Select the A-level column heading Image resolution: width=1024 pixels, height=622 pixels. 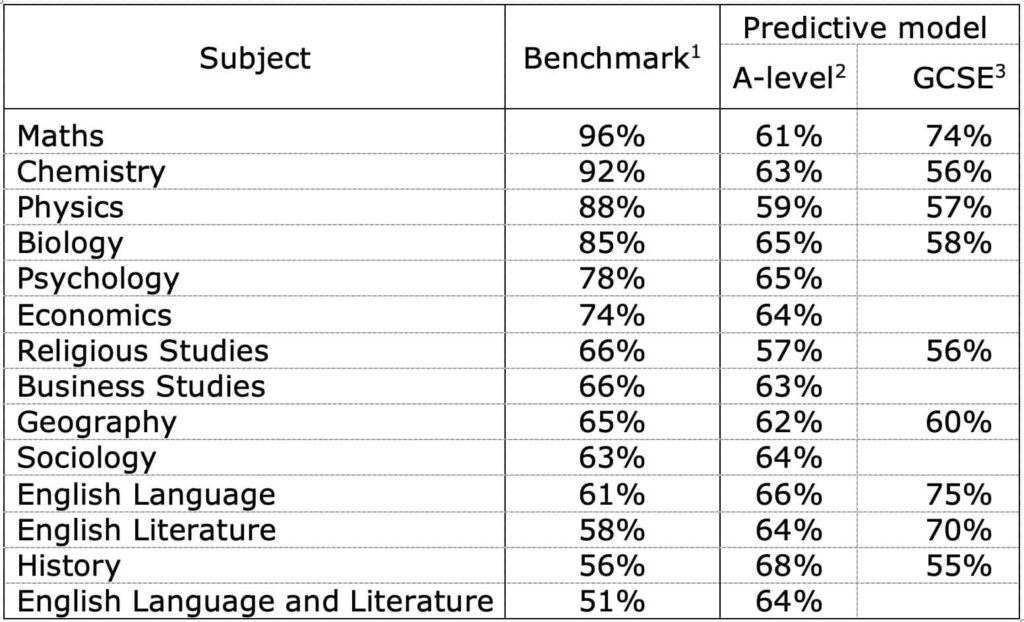tap(789, 78)
